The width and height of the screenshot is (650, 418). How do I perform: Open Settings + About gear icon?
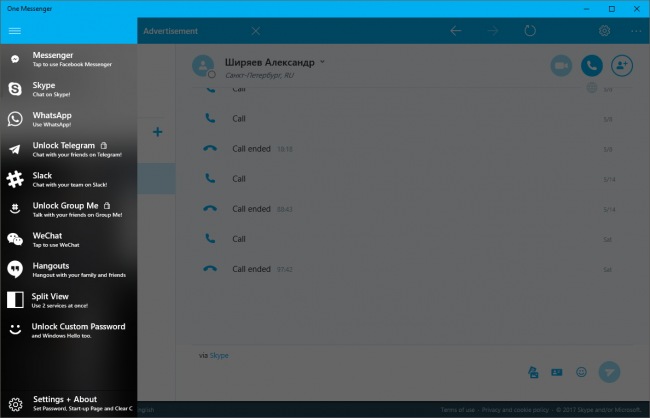click(x=15, y=404)
